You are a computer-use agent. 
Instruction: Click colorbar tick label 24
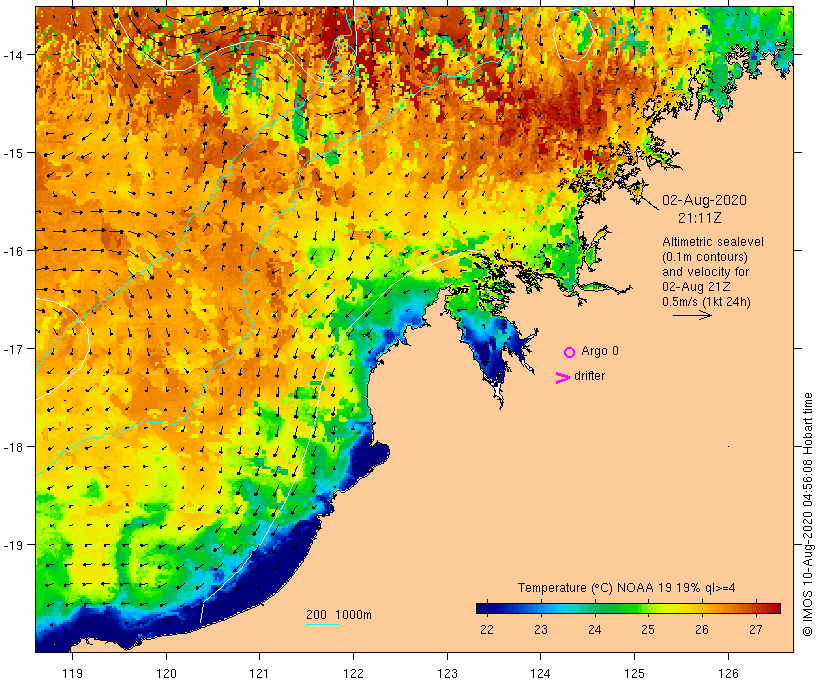[595, 630]
